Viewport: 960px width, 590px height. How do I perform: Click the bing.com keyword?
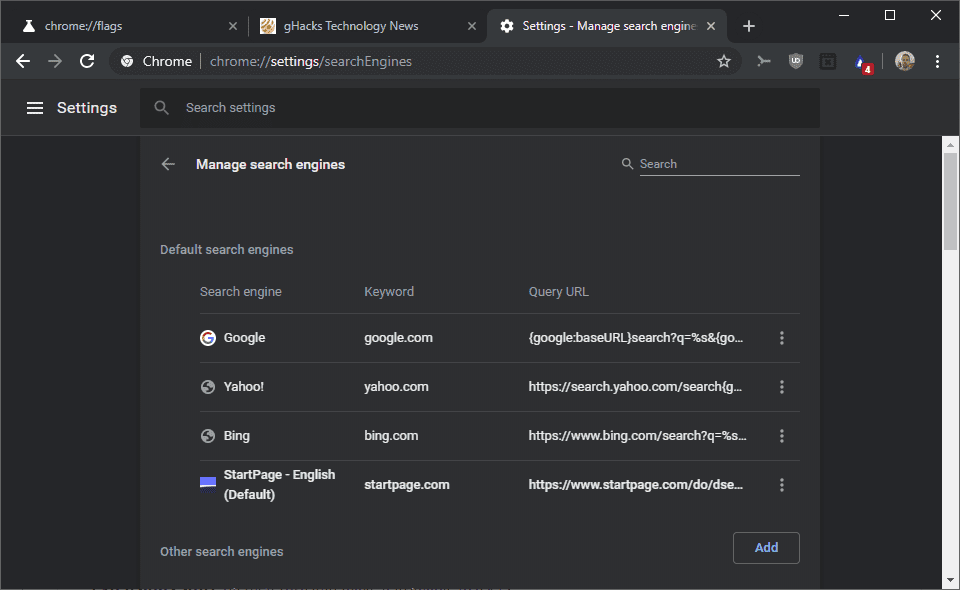391,436
